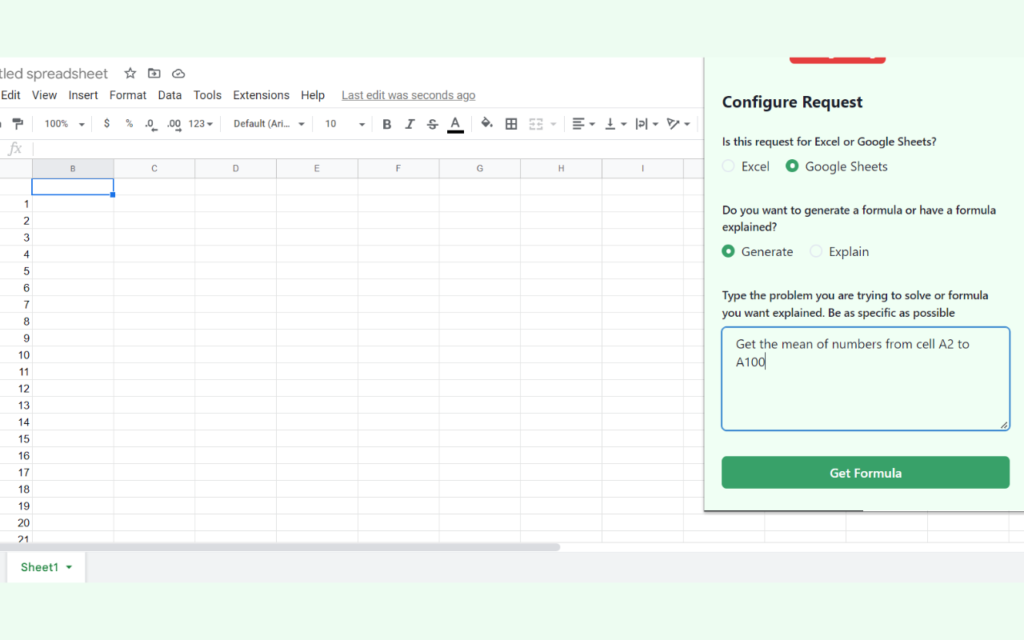
Task: Format selection as percent
Action: (x=127, y=123)
